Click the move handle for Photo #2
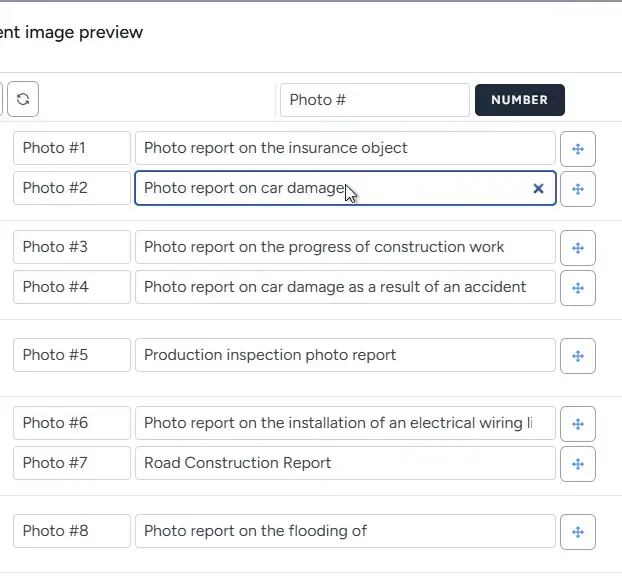The width and height of the screenshot is (622, 584). [578, 189]
